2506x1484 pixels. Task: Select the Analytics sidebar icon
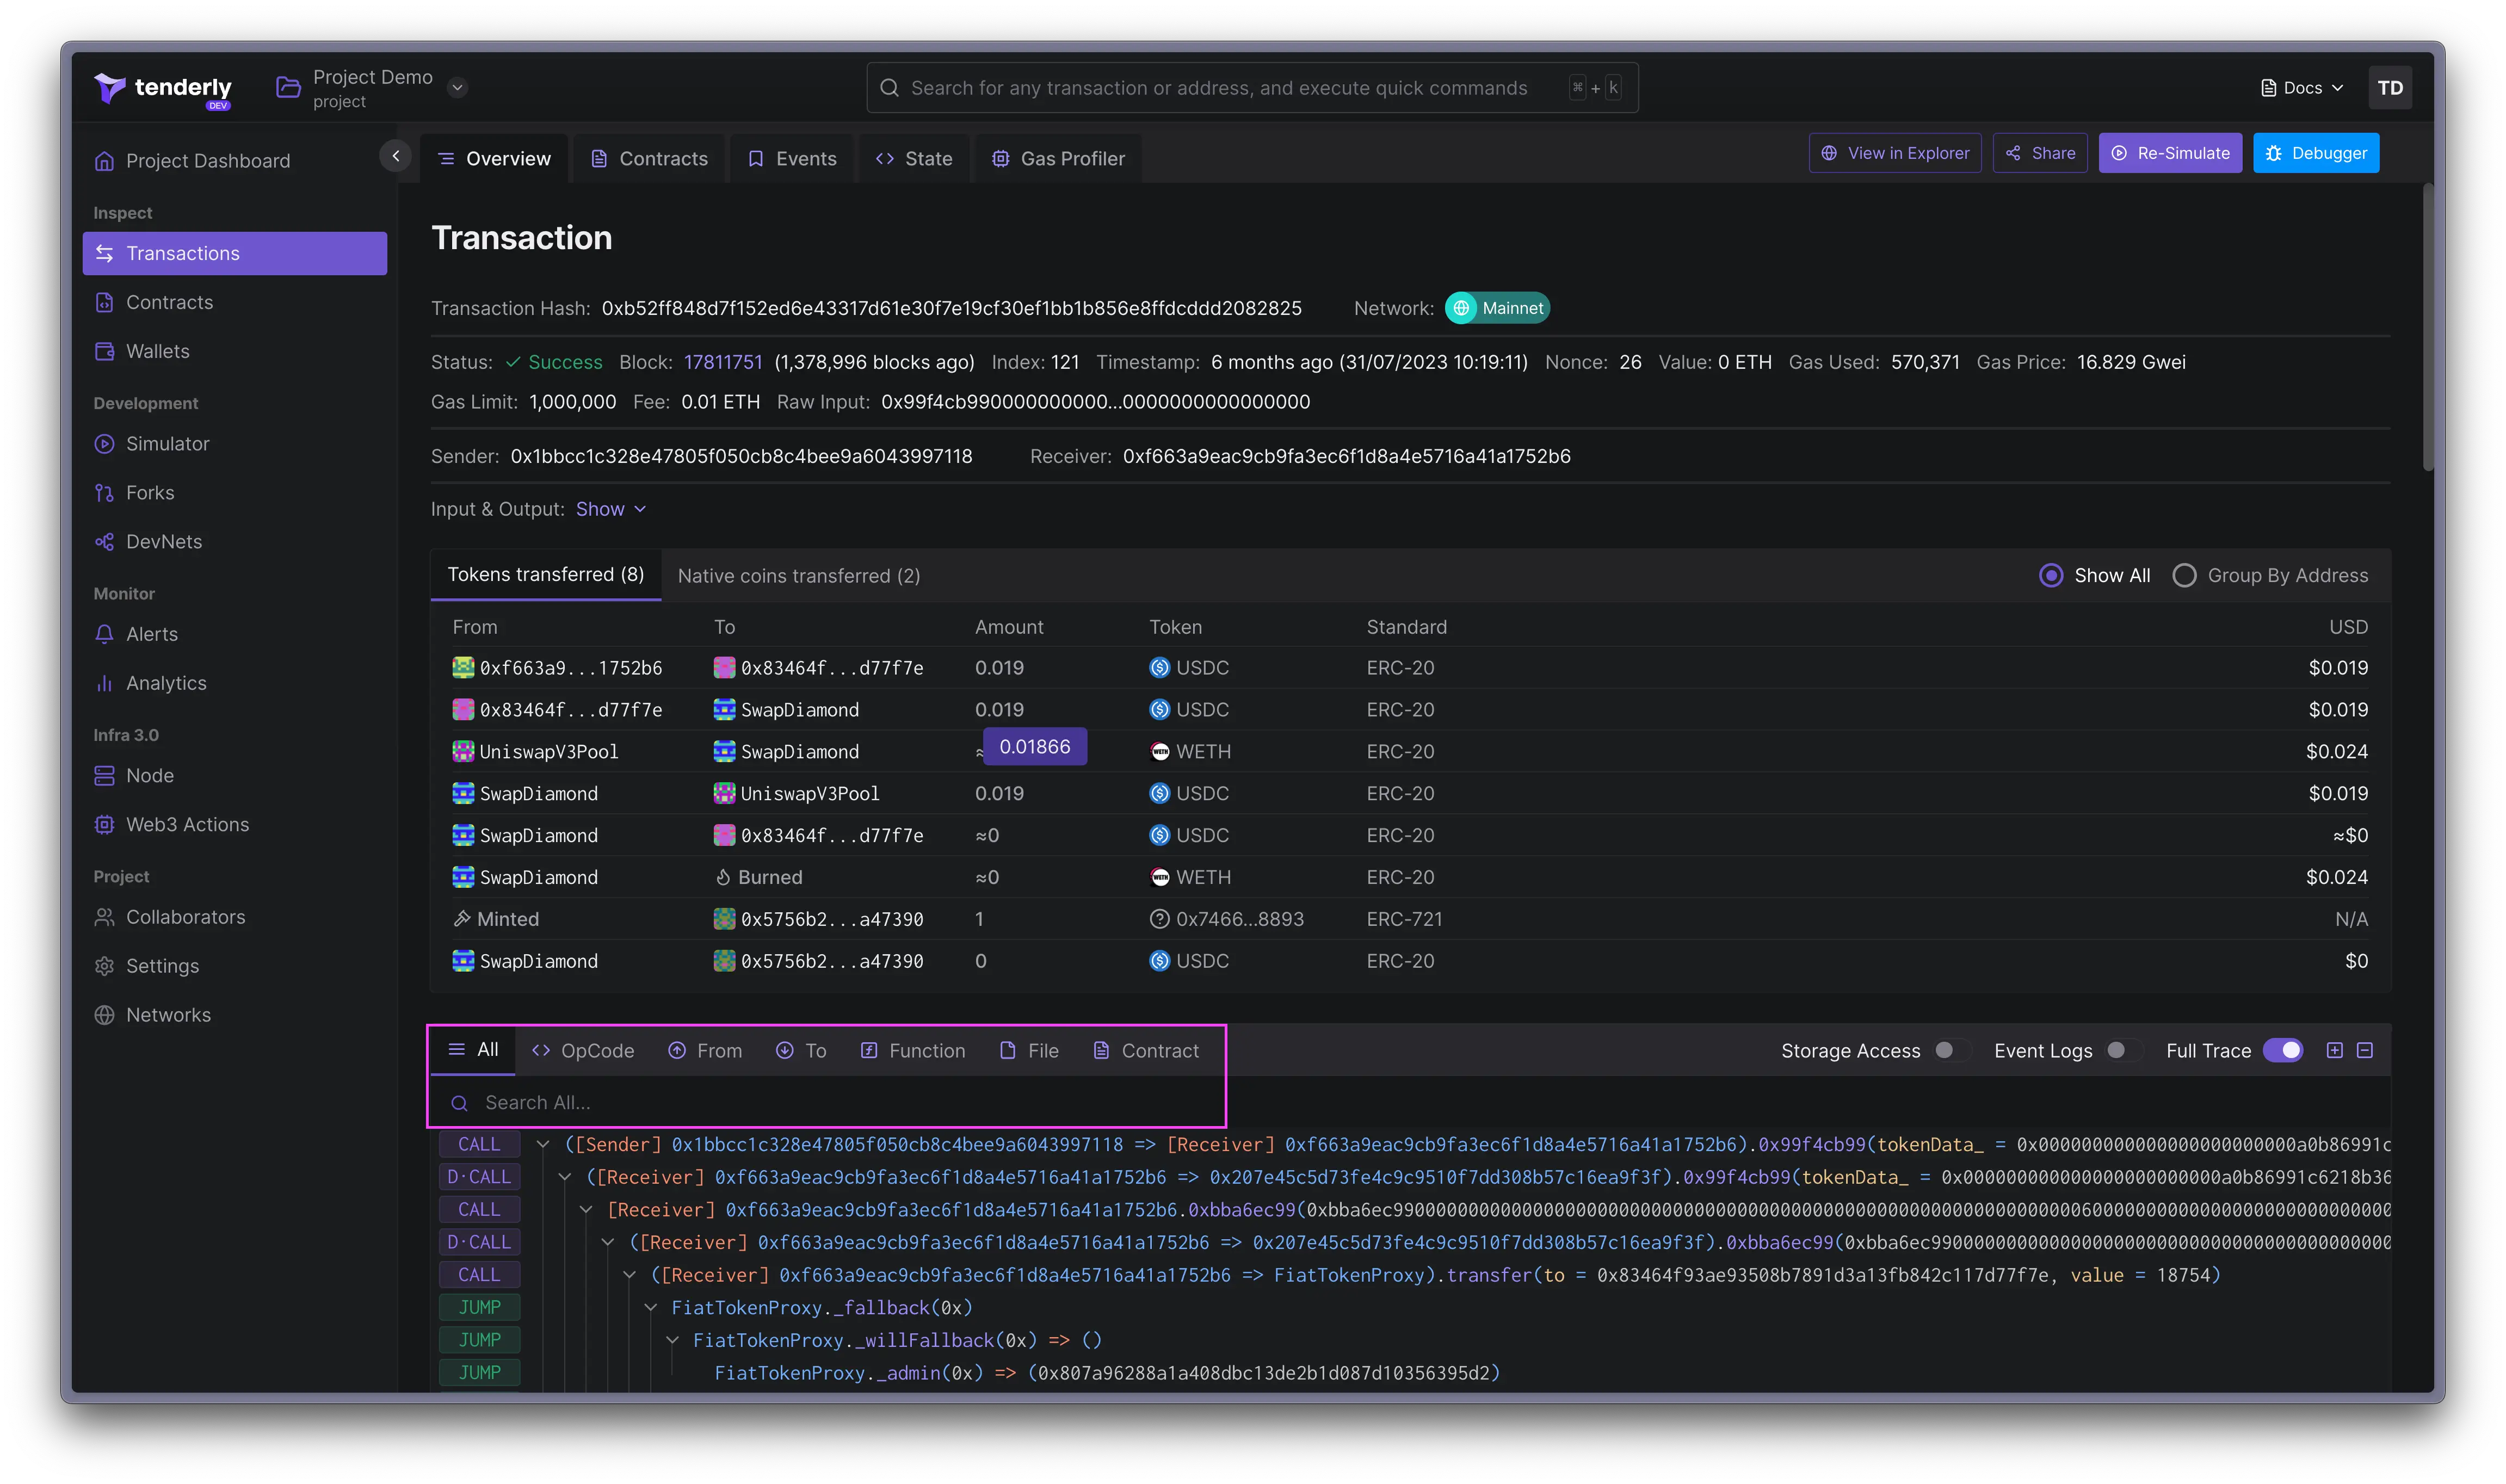click(105, 683)
